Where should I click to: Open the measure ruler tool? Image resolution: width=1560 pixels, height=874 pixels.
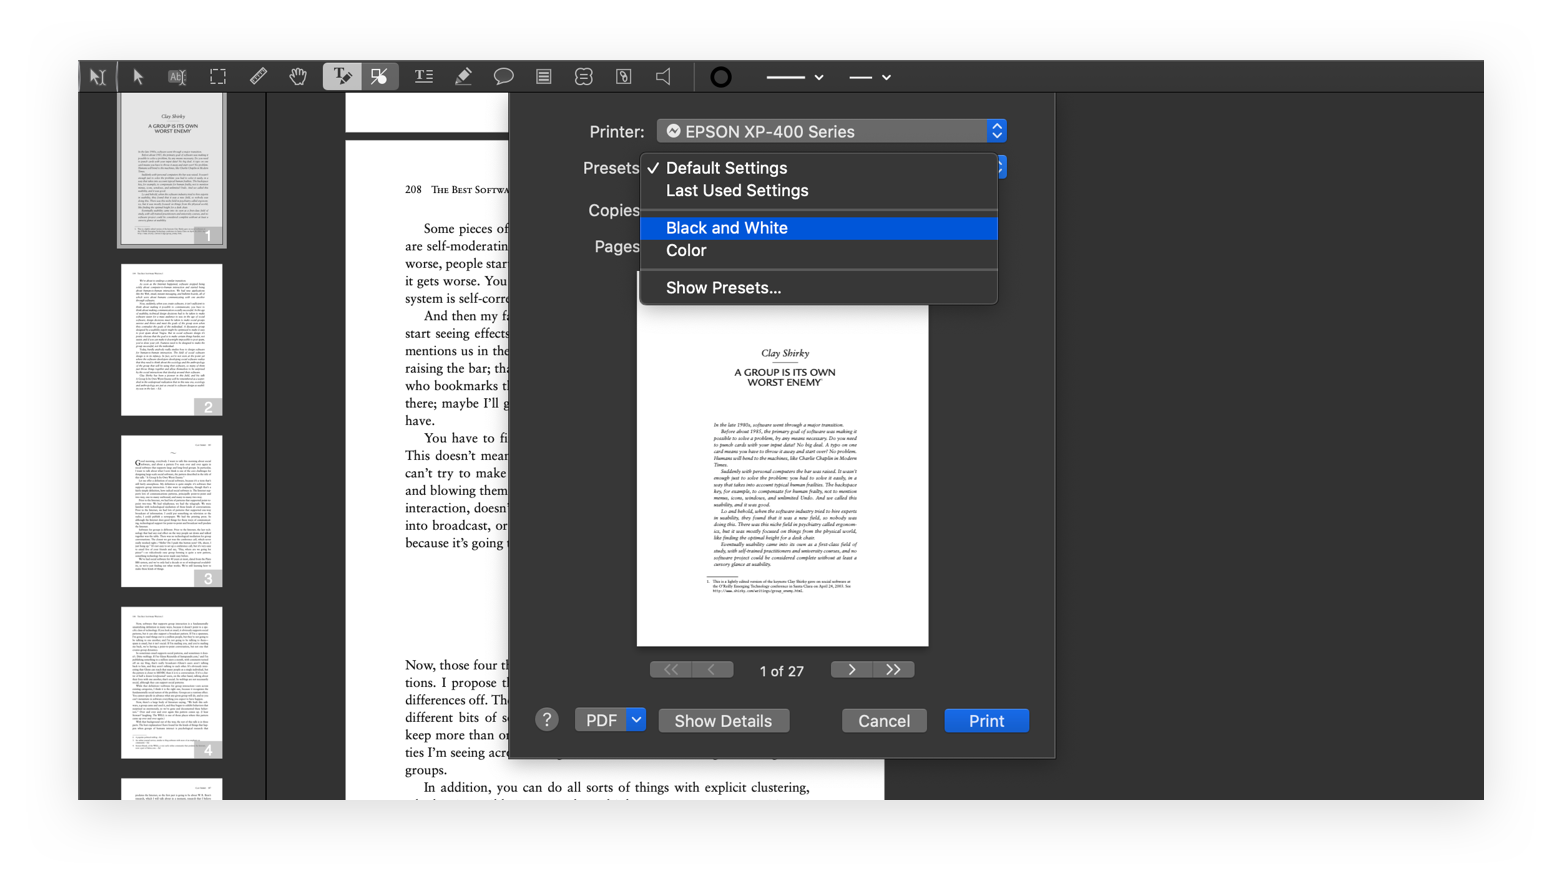click(258, 76)
